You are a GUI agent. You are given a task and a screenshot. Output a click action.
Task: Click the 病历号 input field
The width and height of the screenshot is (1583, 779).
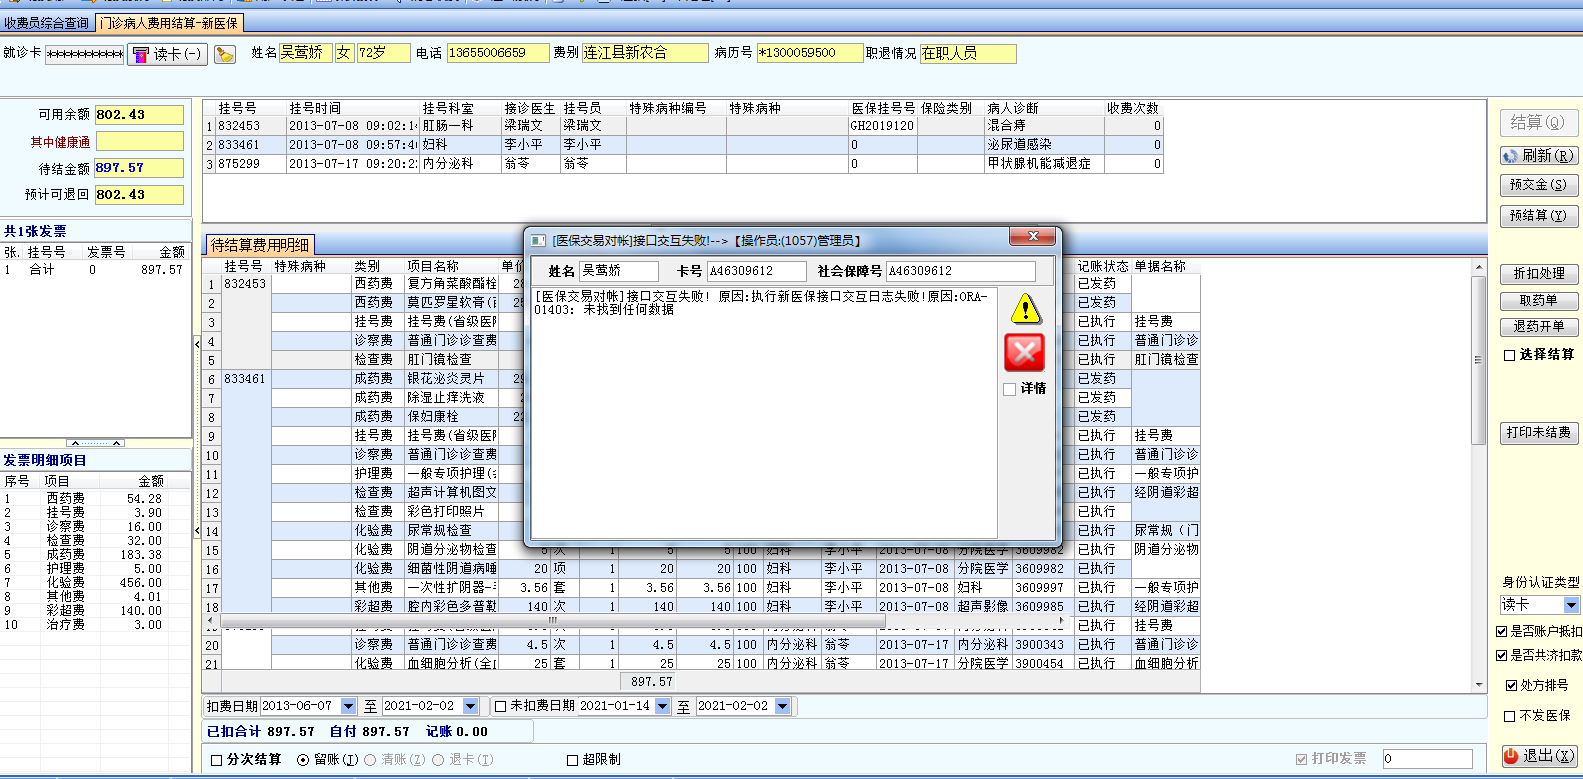810,53
